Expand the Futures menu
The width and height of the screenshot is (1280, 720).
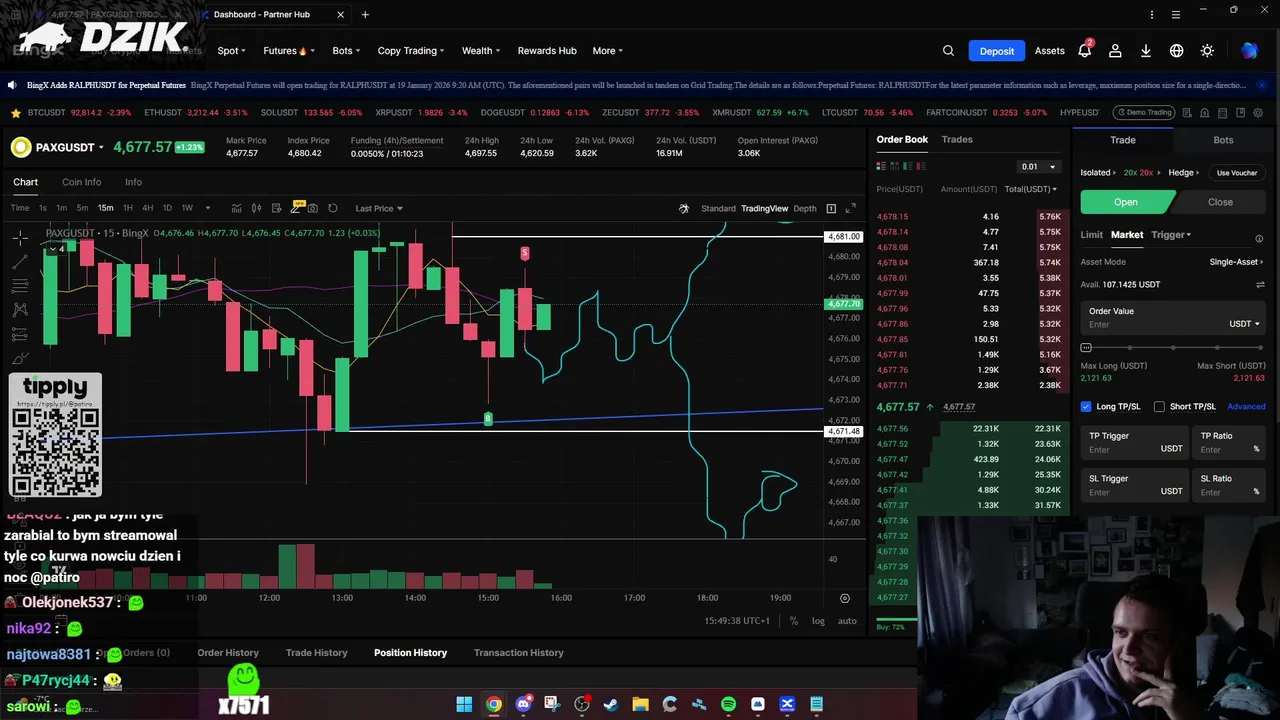(x=289, y=51)
